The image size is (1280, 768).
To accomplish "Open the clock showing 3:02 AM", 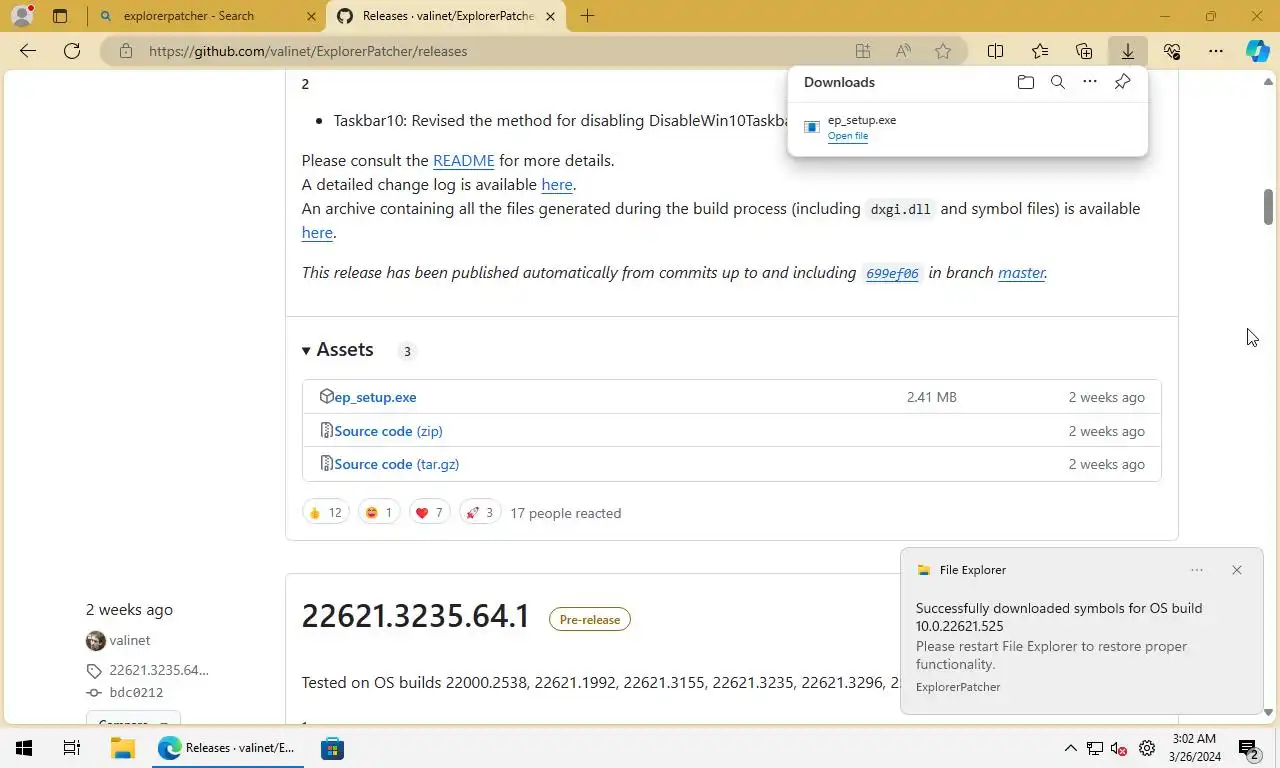I will [x=1194, y=748].
